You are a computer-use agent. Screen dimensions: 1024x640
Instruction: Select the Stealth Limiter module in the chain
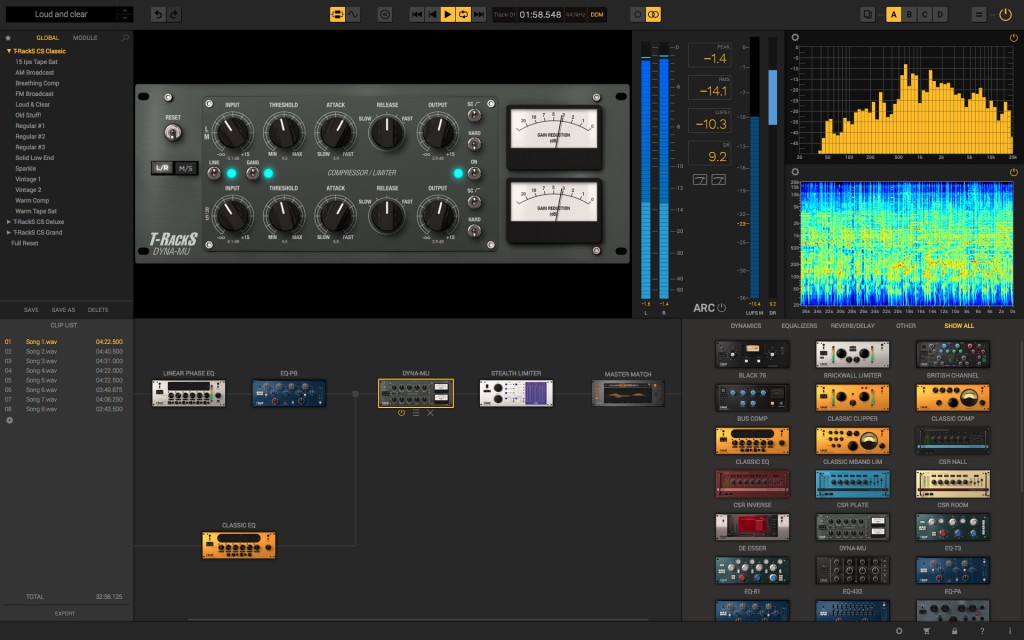(x=516, y=393)
